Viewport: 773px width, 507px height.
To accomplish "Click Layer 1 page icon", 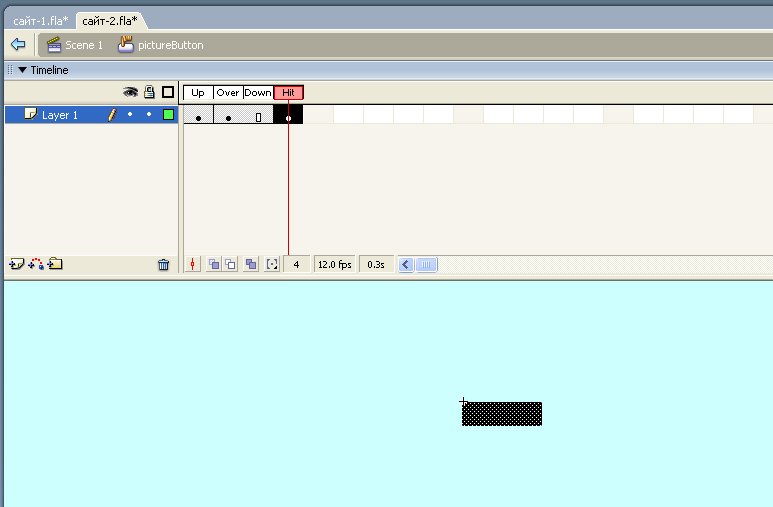I will (31, 114).
